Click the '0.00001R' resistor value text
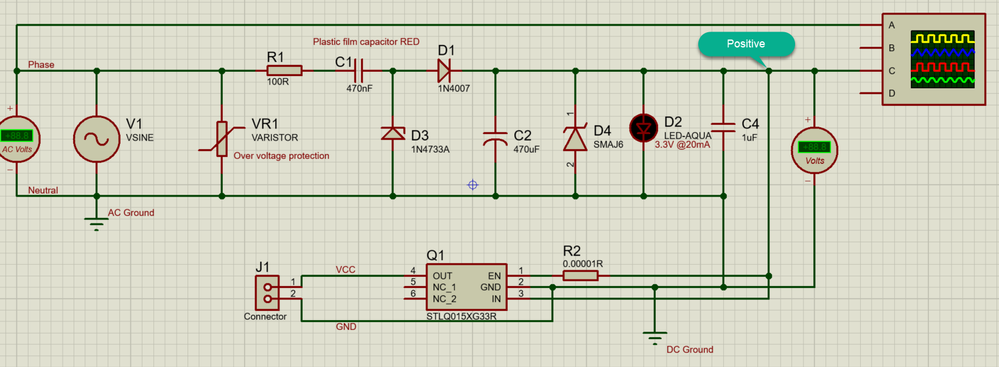 (x=583, y=263)
